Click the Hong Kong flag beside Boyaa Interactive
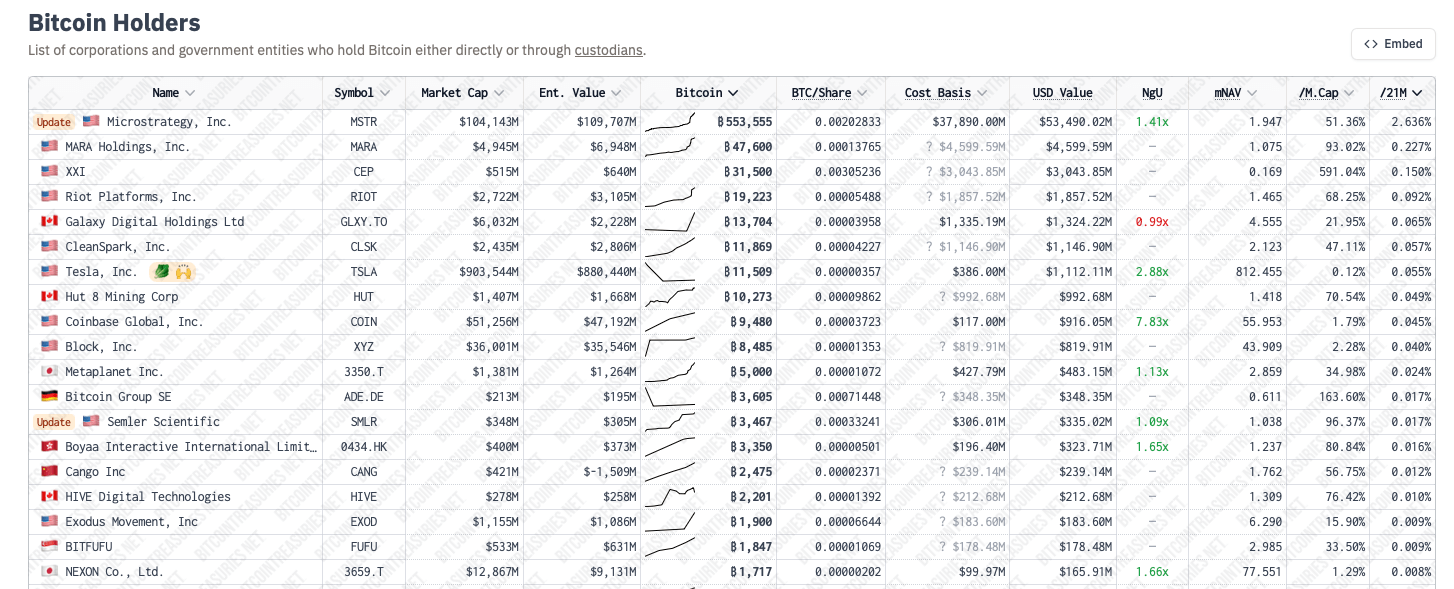 tap(49, 447)
